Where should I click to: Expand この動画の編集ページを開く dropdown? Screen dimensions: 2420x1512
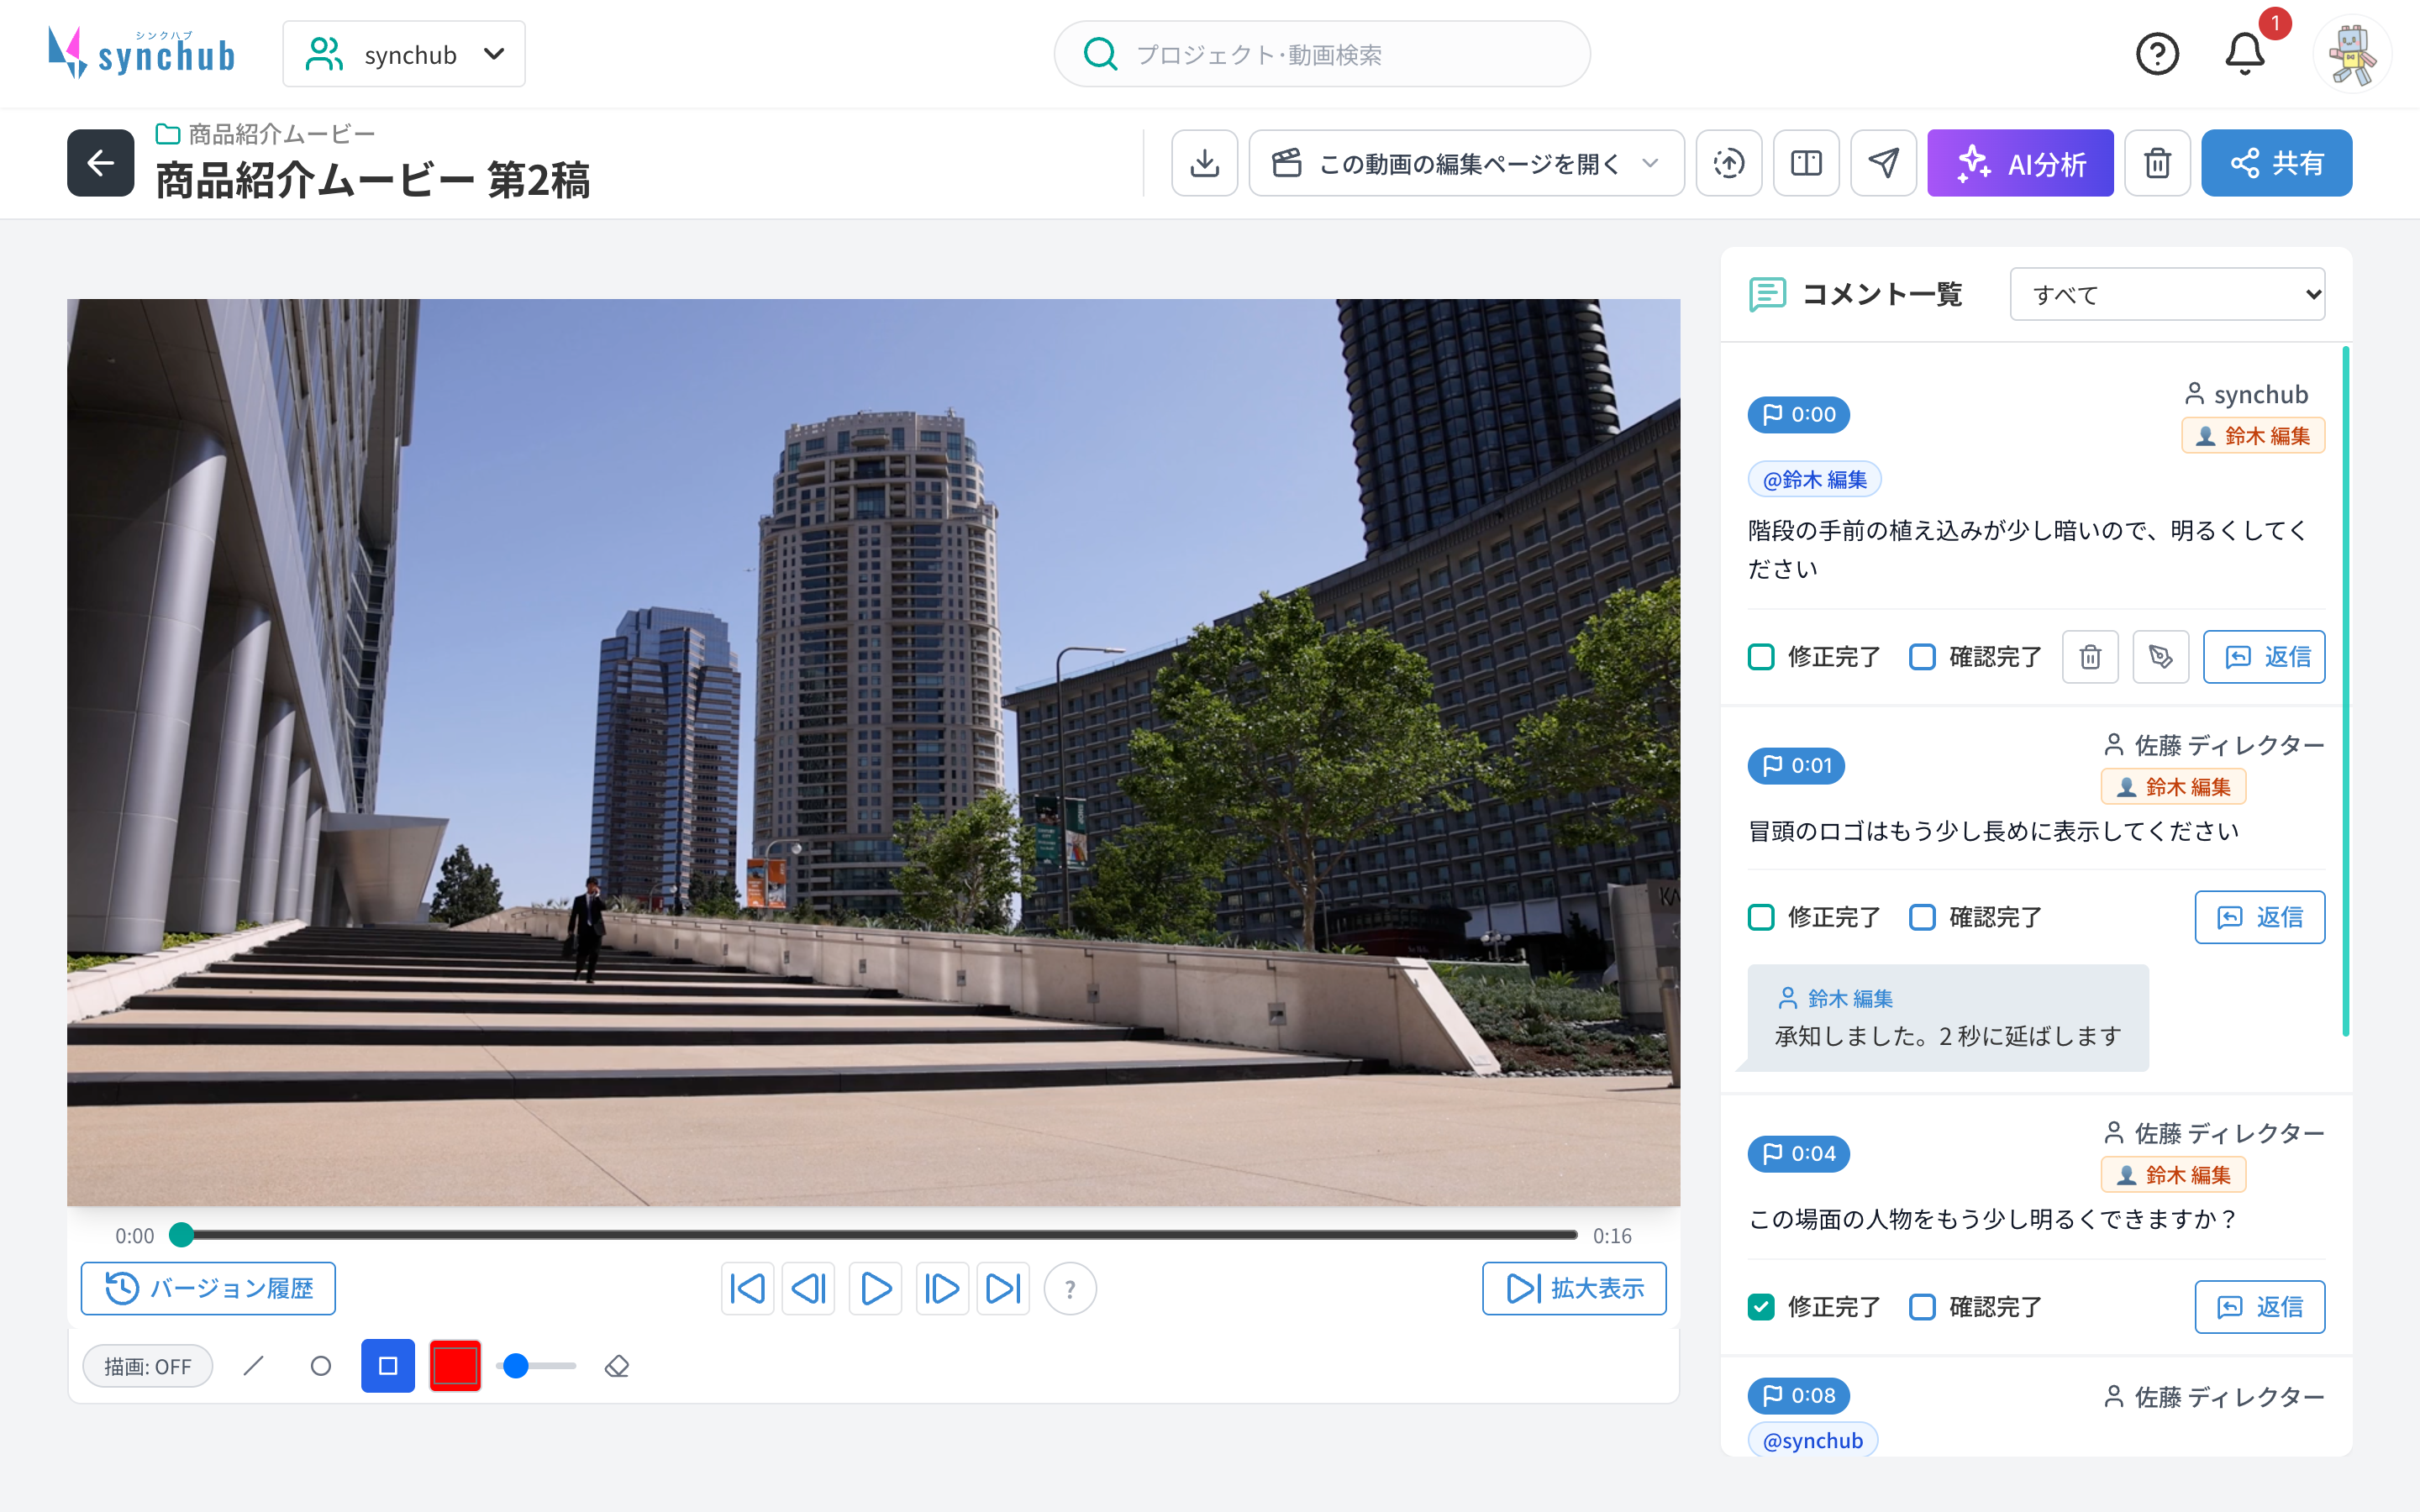(1466, 163)
